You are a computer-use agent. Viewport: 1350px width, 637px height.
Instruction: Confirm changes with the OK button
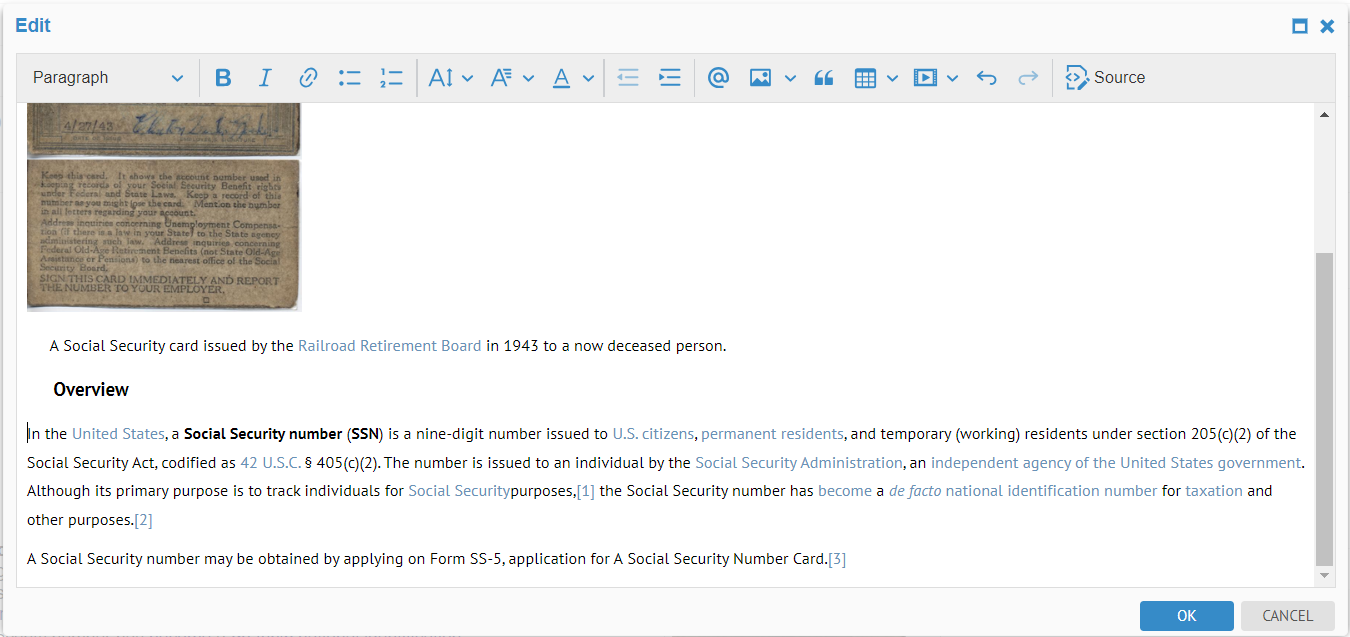pos(1186,615)
